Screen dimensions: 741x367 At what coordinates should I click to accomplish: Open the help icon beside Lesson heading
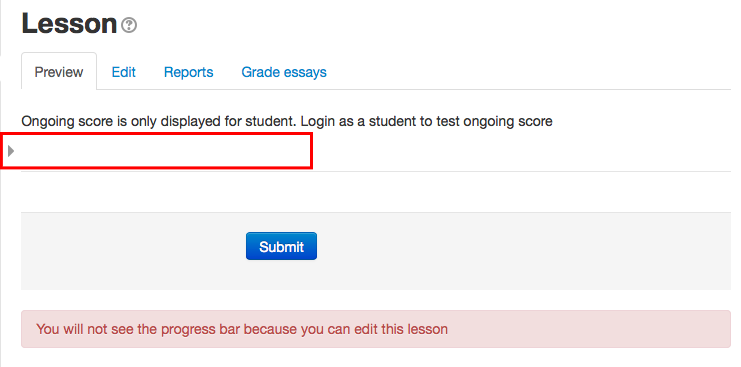point(129,25)
